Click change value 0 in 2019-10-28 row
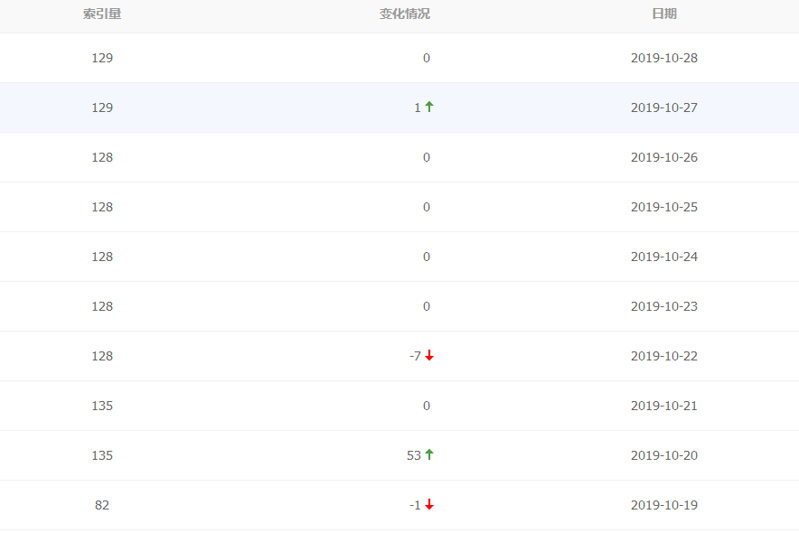 [x=427, y=58]
